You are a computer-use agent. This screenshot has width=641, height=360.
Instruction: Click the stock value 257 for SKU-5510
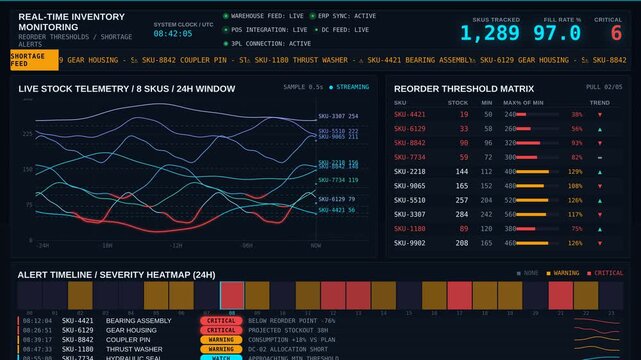click(x=462, y=200)
